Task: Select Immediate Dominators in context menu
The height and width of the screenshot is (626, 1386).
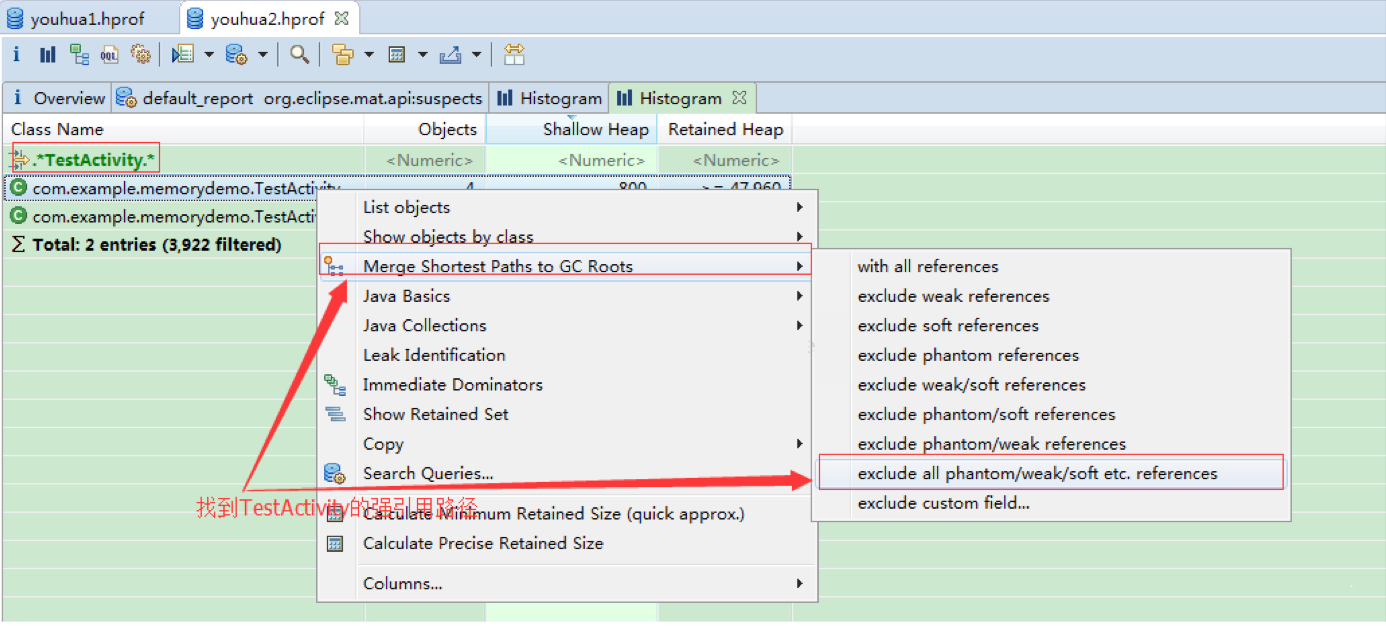Action: (x=452, y=385)
